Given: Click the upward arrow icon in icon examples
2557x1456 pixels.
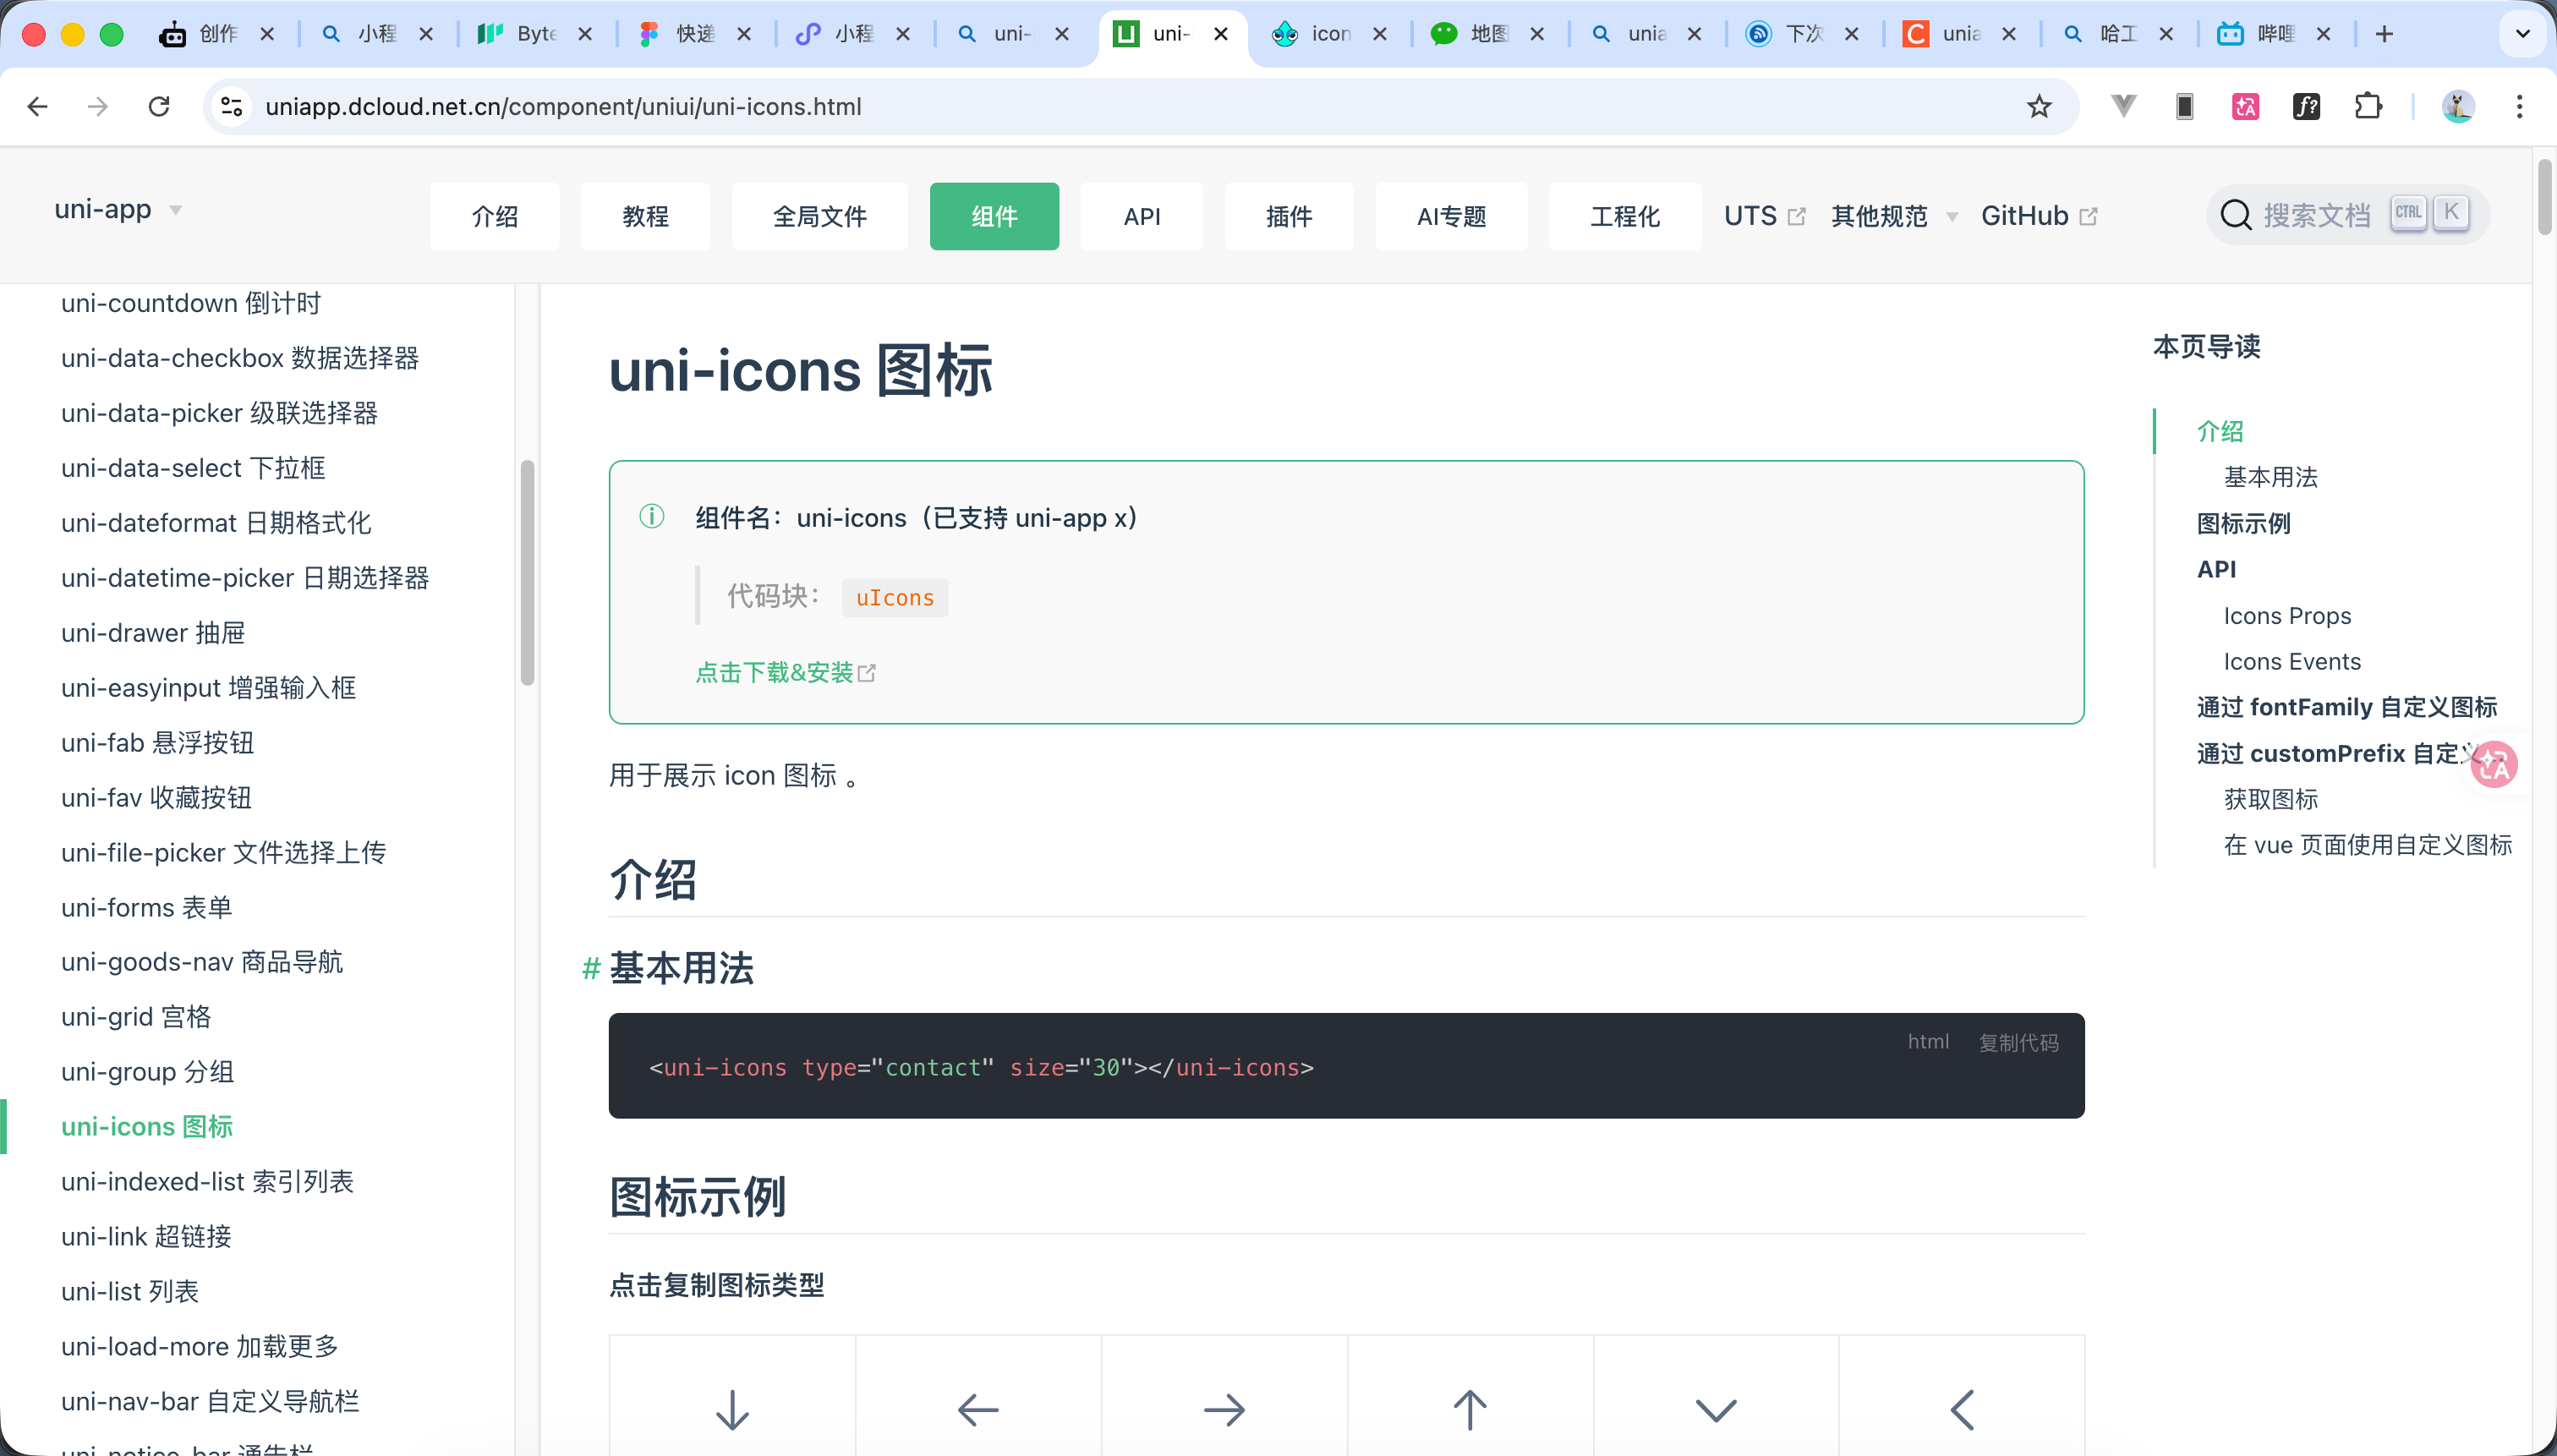Looking at the screenshot, I should [1469, 1409].
